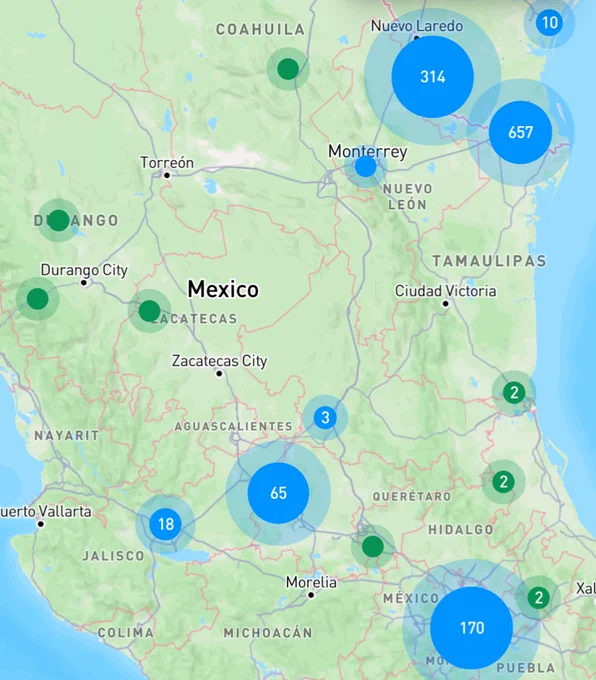Click the MICHOACÁN state label
The width and height of the screenshot is (596, 680).
(x=268, y=633)
